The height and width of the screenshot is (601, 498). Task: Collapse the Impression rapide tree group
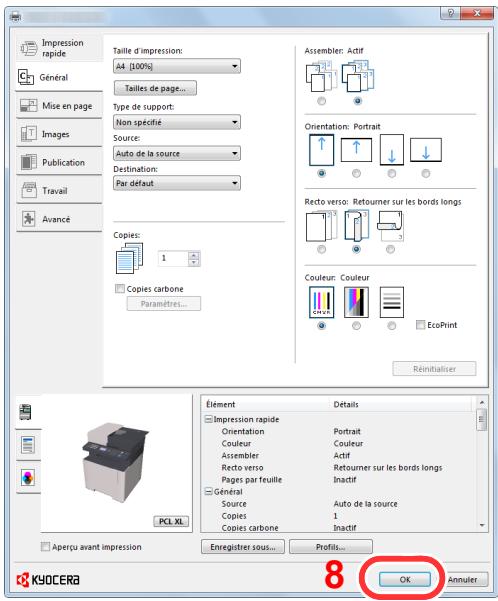(209, 419)
